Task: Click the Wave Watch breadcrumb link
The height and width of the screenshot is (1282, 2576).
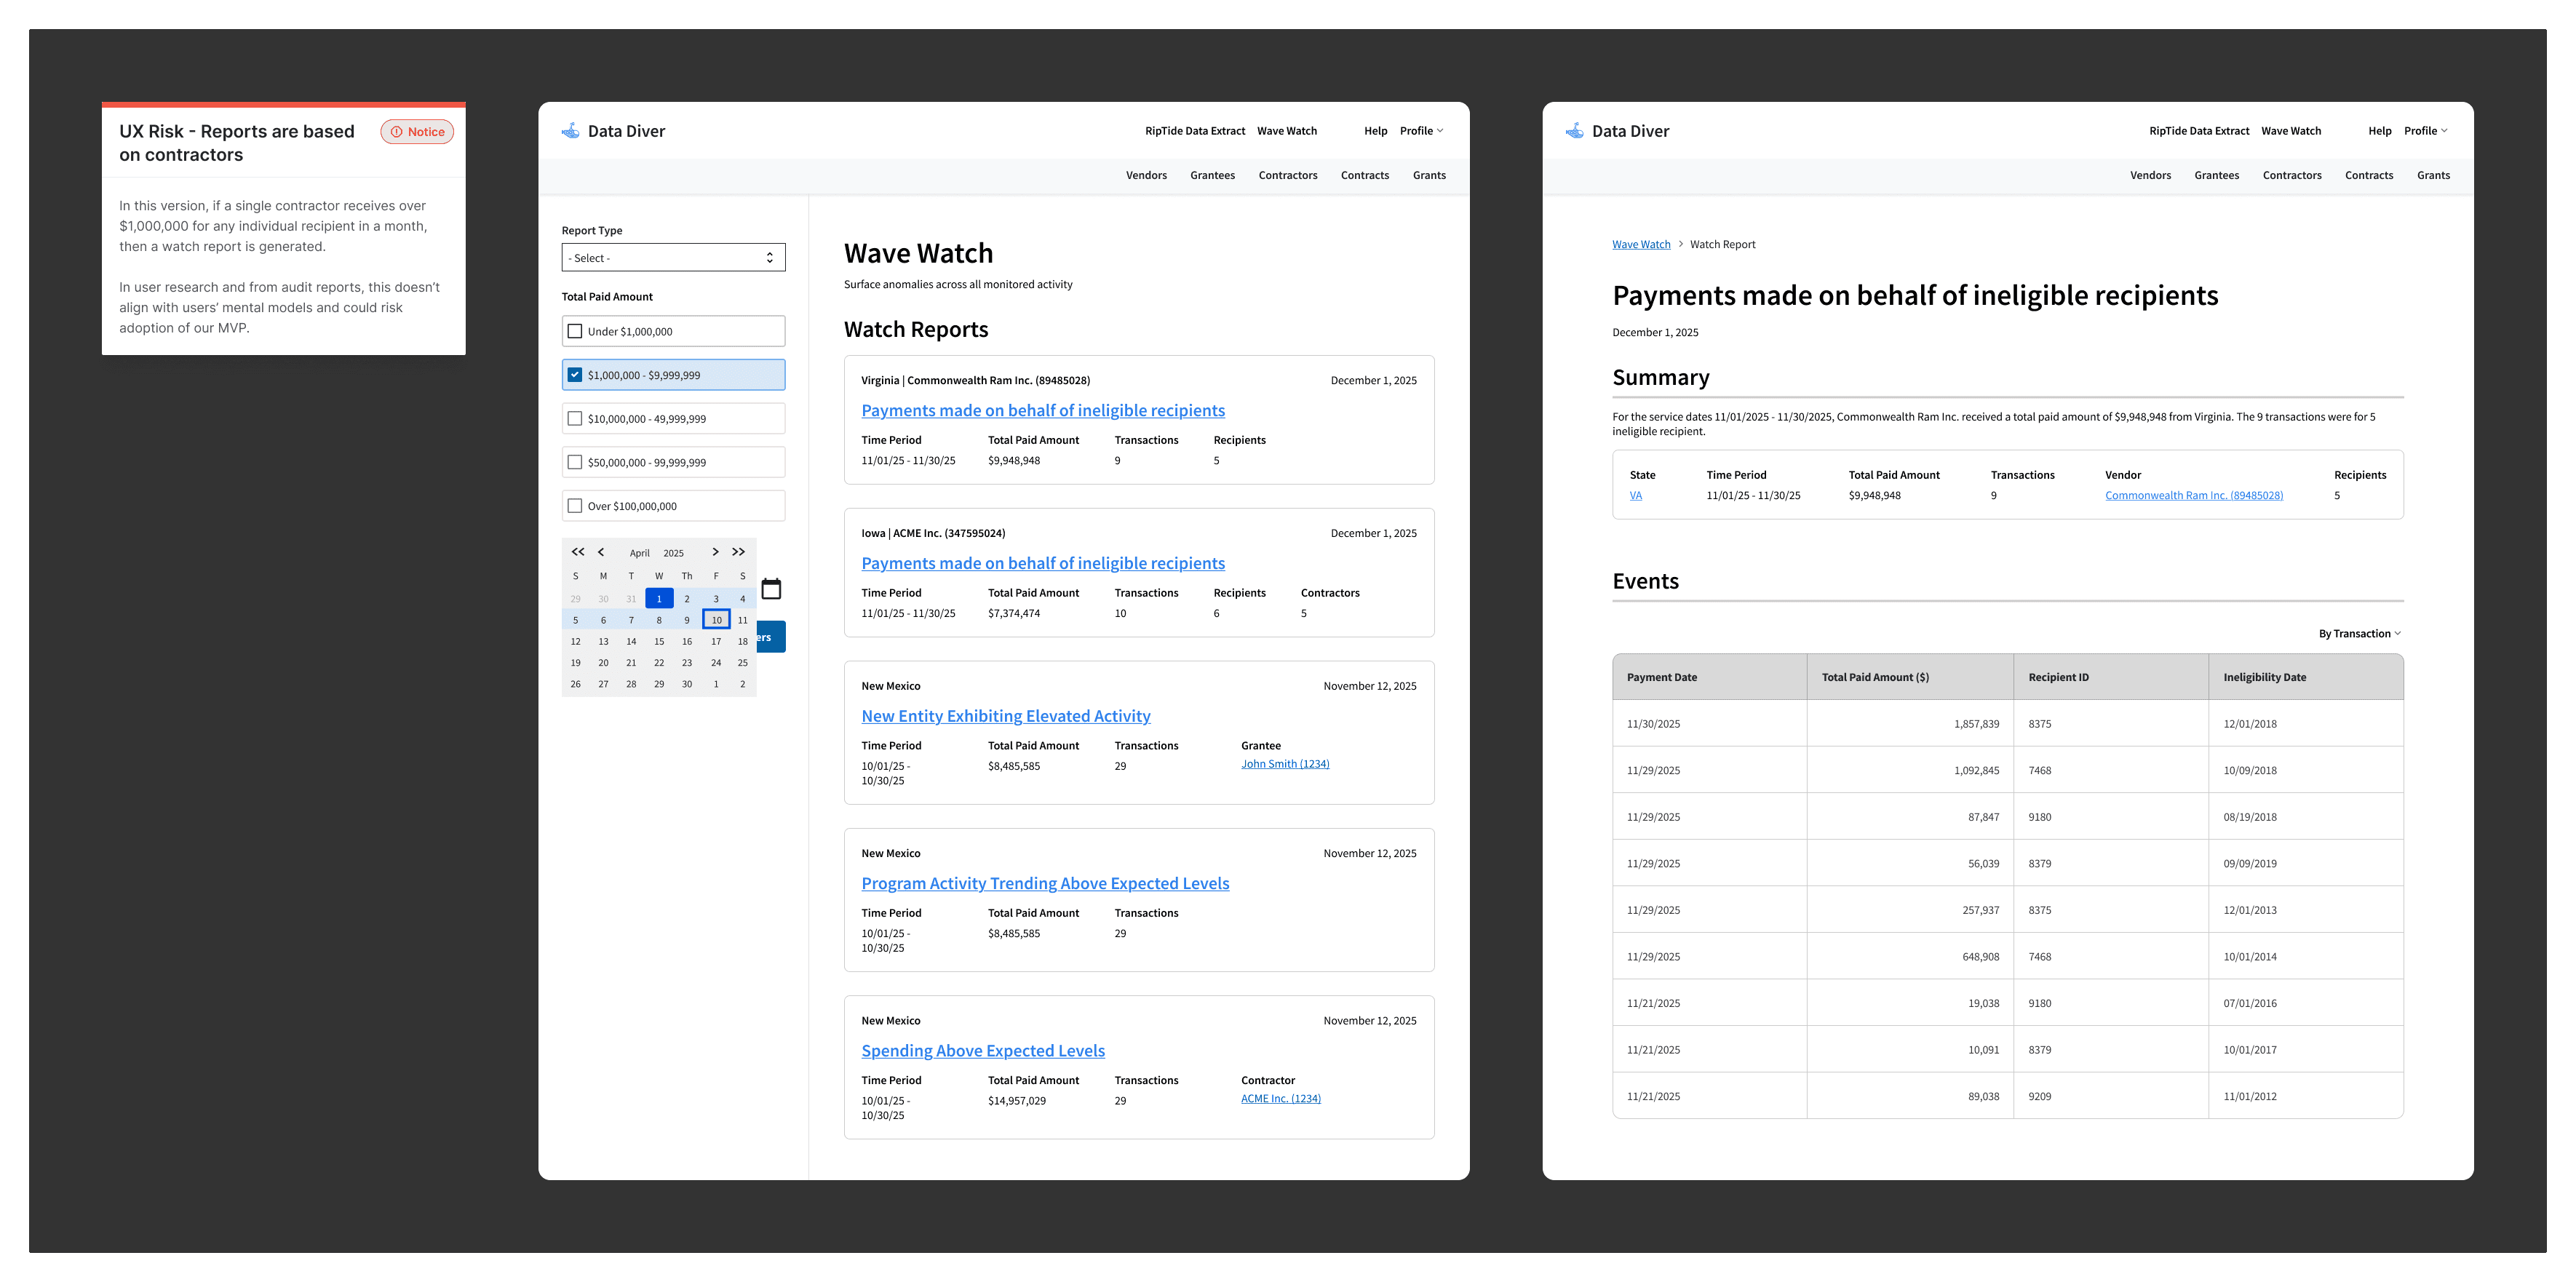Action: point(1640,245)
